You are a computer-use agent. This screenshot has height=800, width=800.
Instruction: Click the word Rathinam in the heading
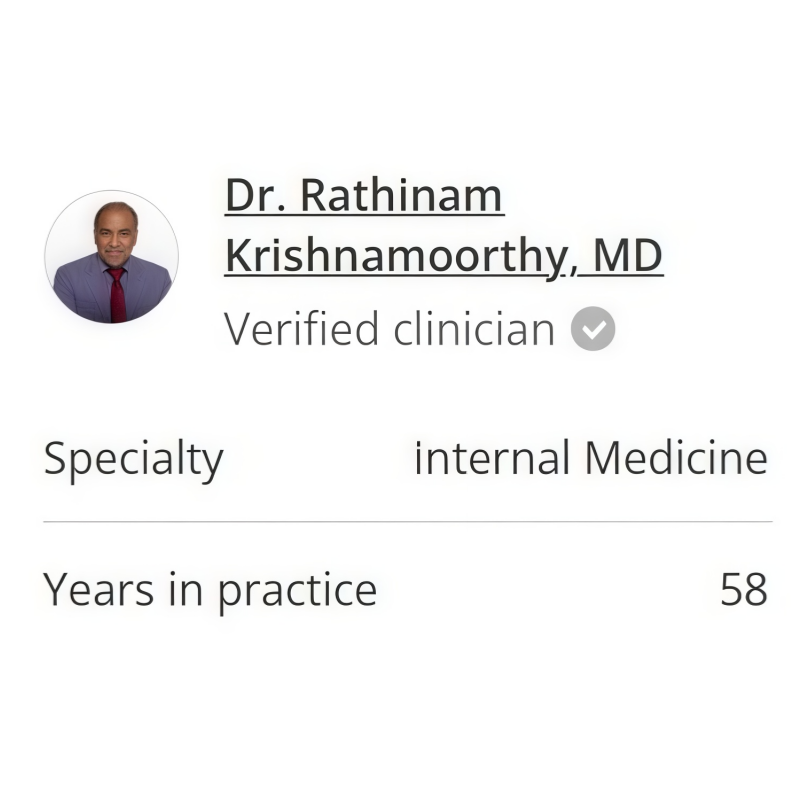click(401, 195)
